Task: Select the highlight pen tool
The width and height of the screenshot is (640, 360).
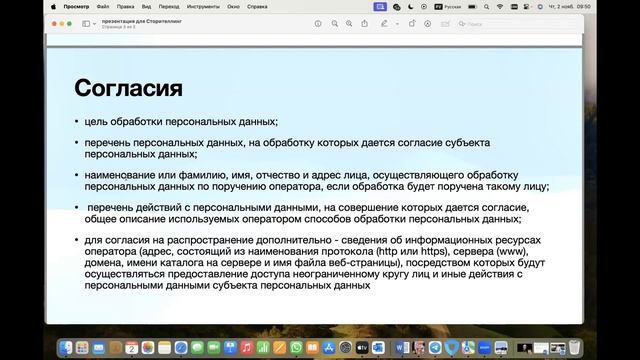Action: click(384, 24)
